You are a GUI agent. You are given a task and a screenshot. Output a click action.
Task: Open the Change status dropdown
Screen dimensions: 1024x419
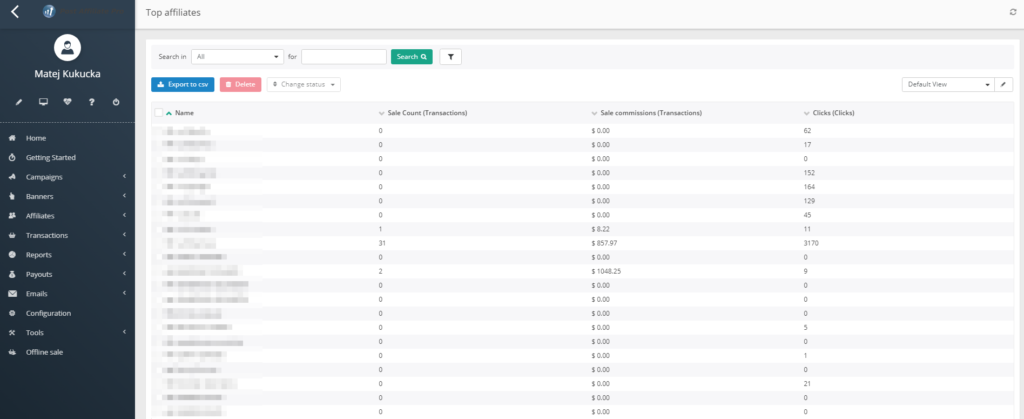(303, 85)
